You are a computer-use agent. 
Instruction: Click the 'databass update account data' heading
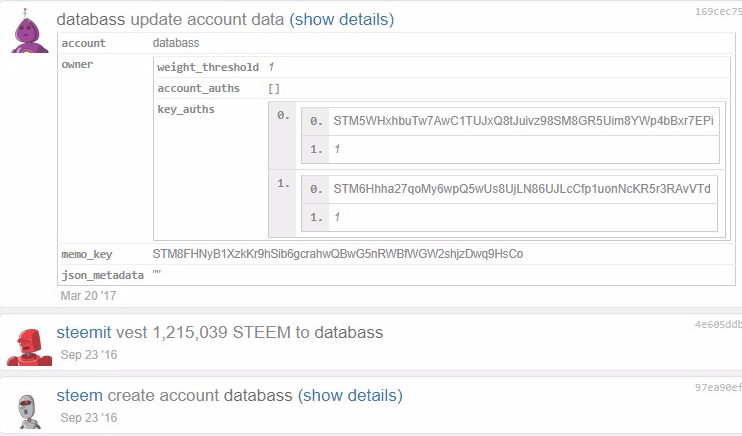click(170, 19)
